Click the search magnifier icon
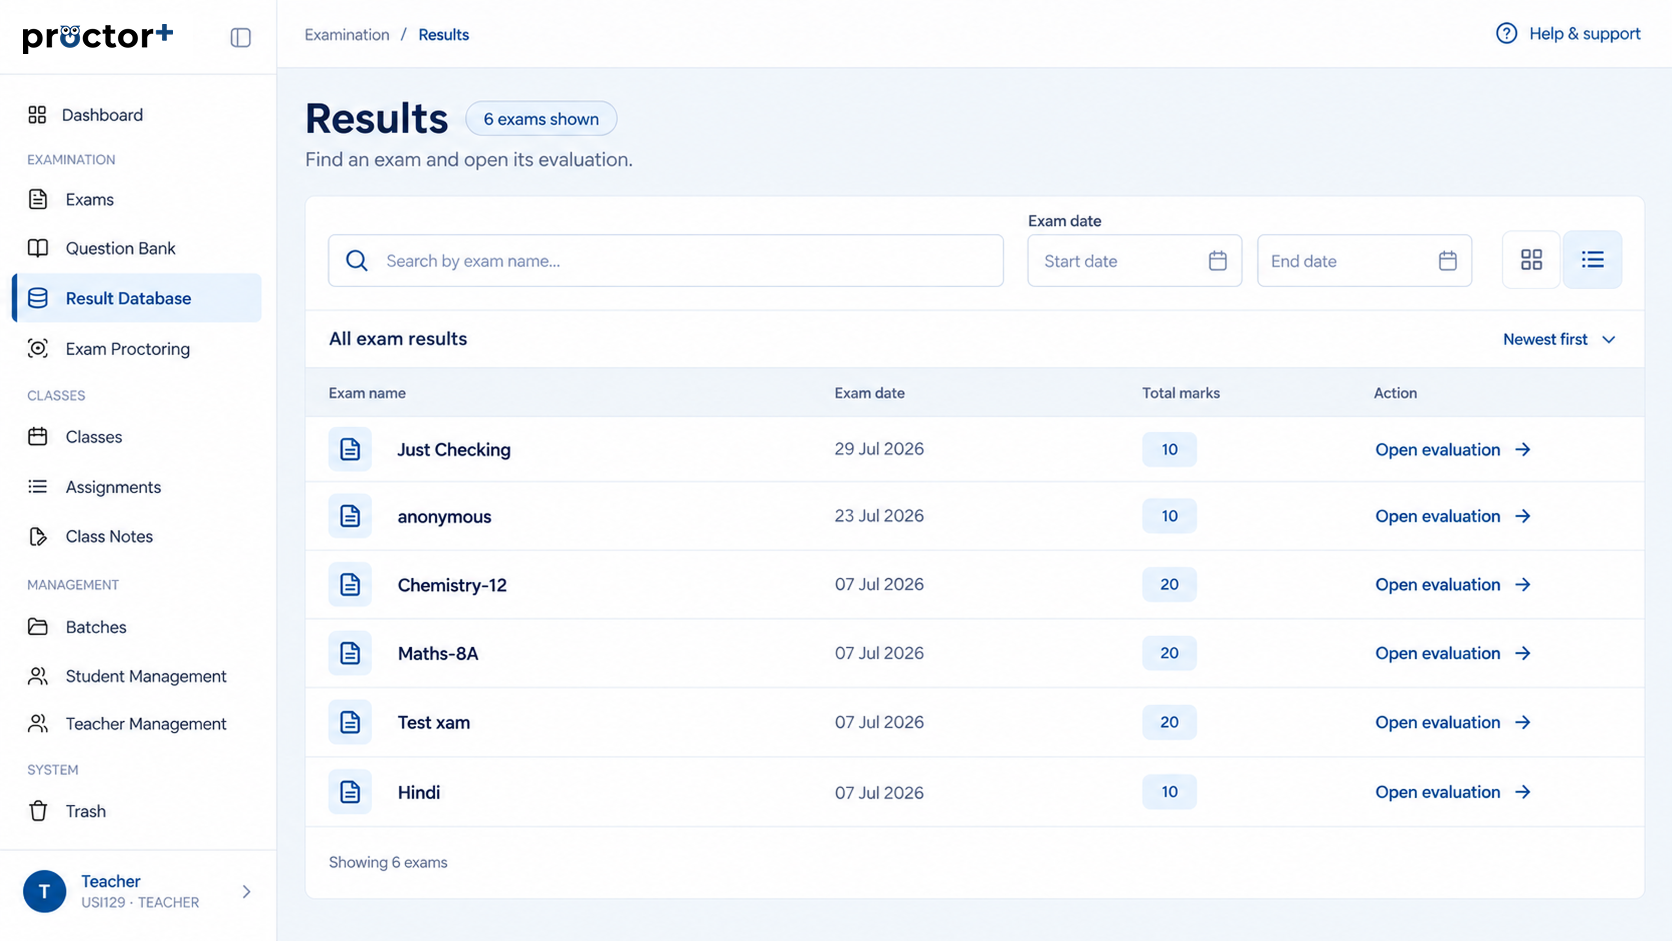Viewport: 1672px width, 941px height. pyautogui.click(x=356, y=261)
